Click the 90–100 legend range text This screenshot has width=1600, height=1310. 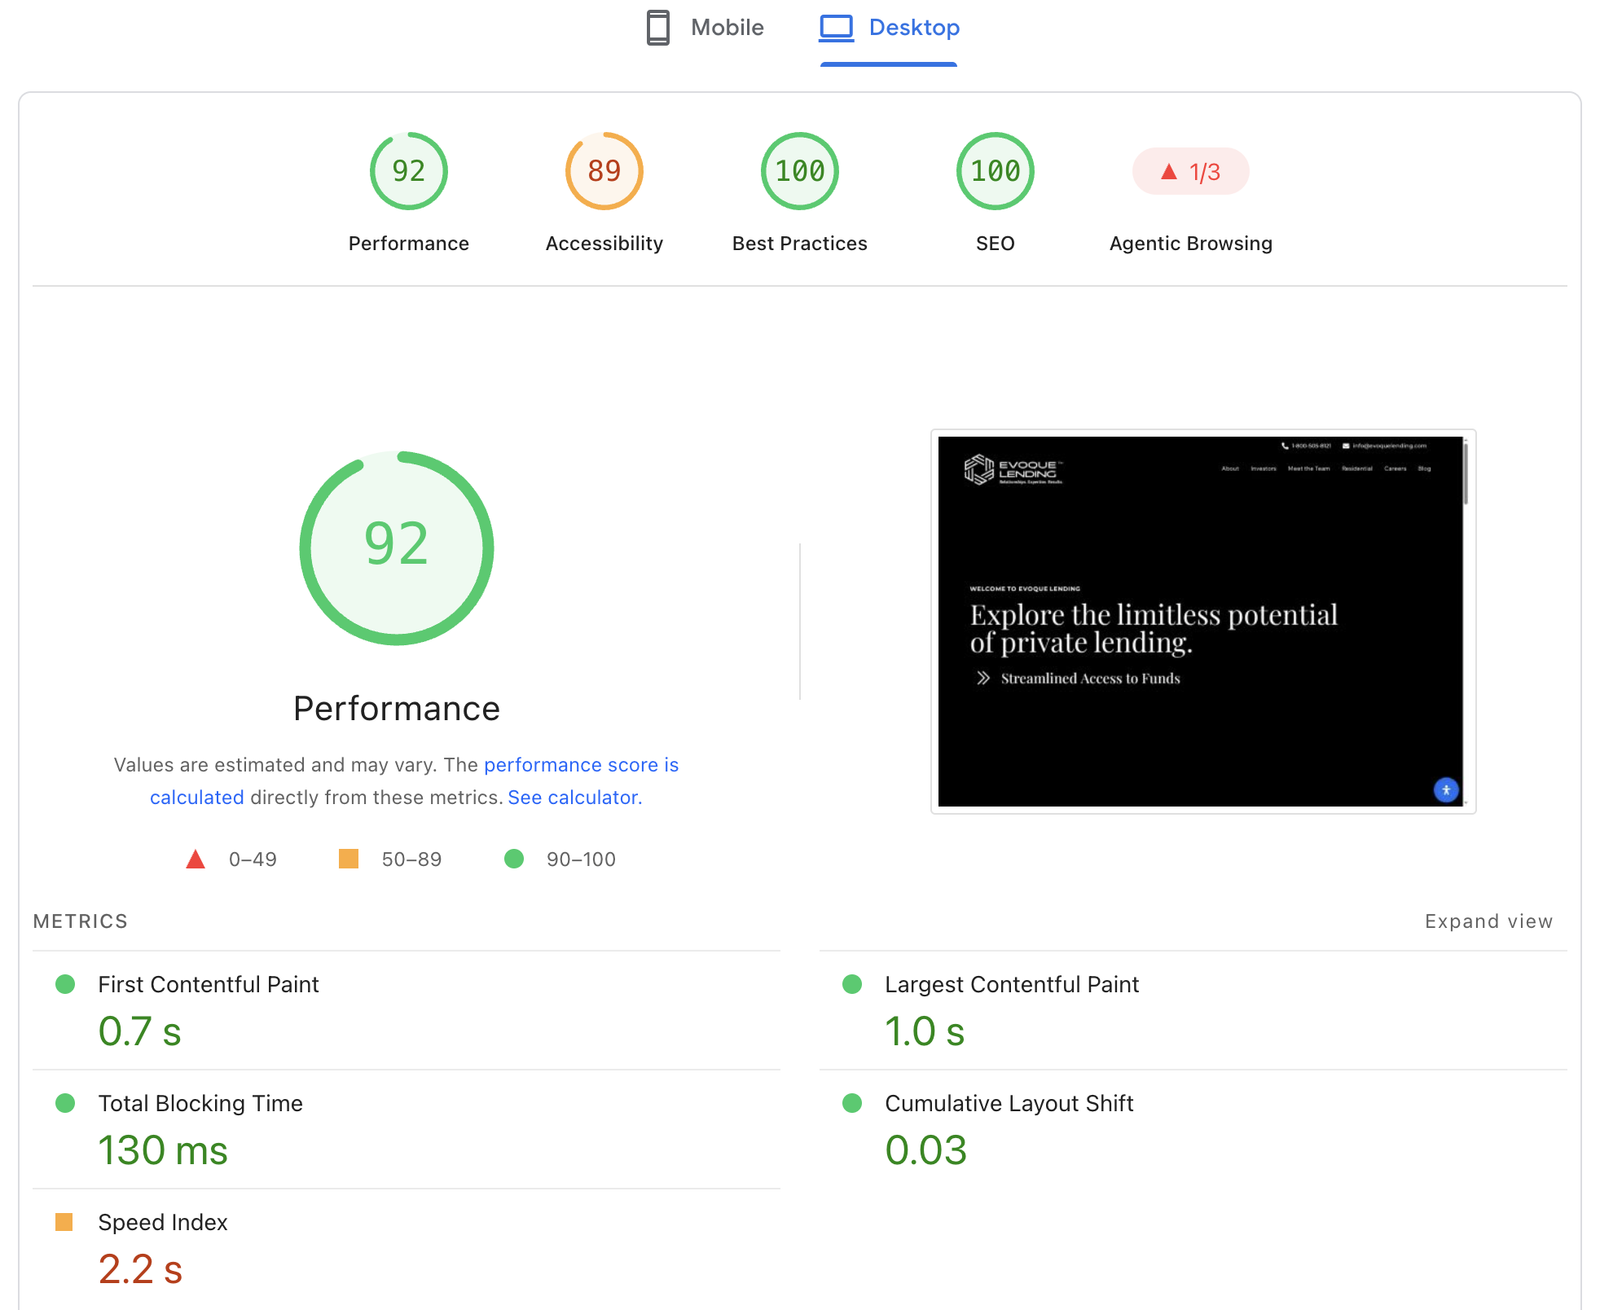pyautogui.click(x=581, y=859)
